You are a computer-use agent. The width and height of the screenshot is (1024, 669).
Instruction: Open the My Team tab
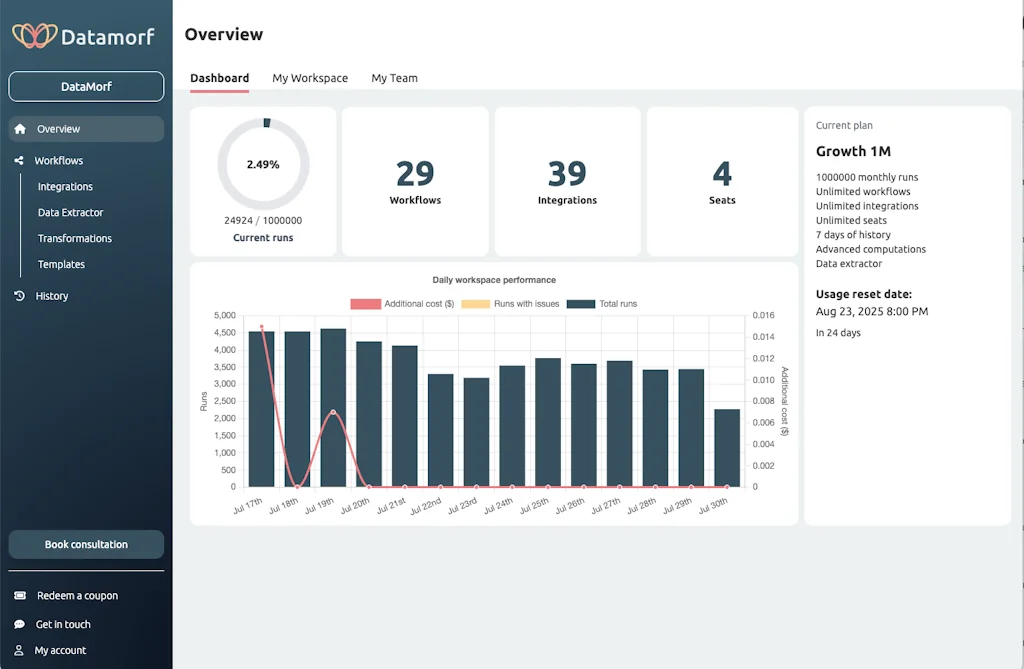click(394, 77)
